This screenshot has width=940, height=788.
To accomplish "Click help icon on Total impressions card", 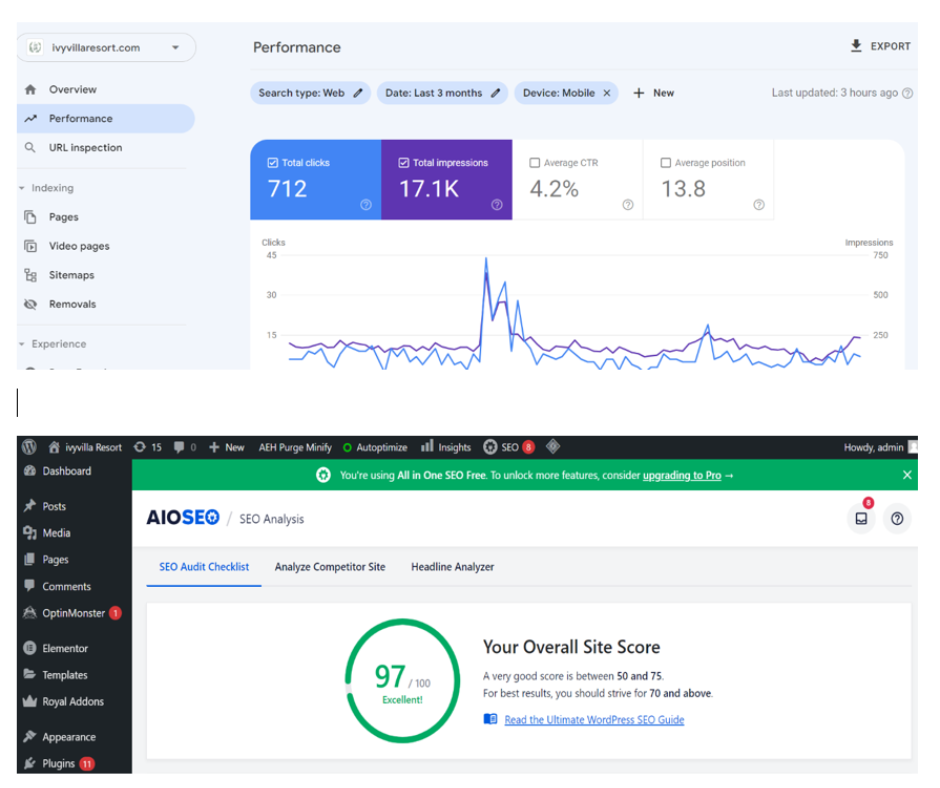I will tap(497, 205).
